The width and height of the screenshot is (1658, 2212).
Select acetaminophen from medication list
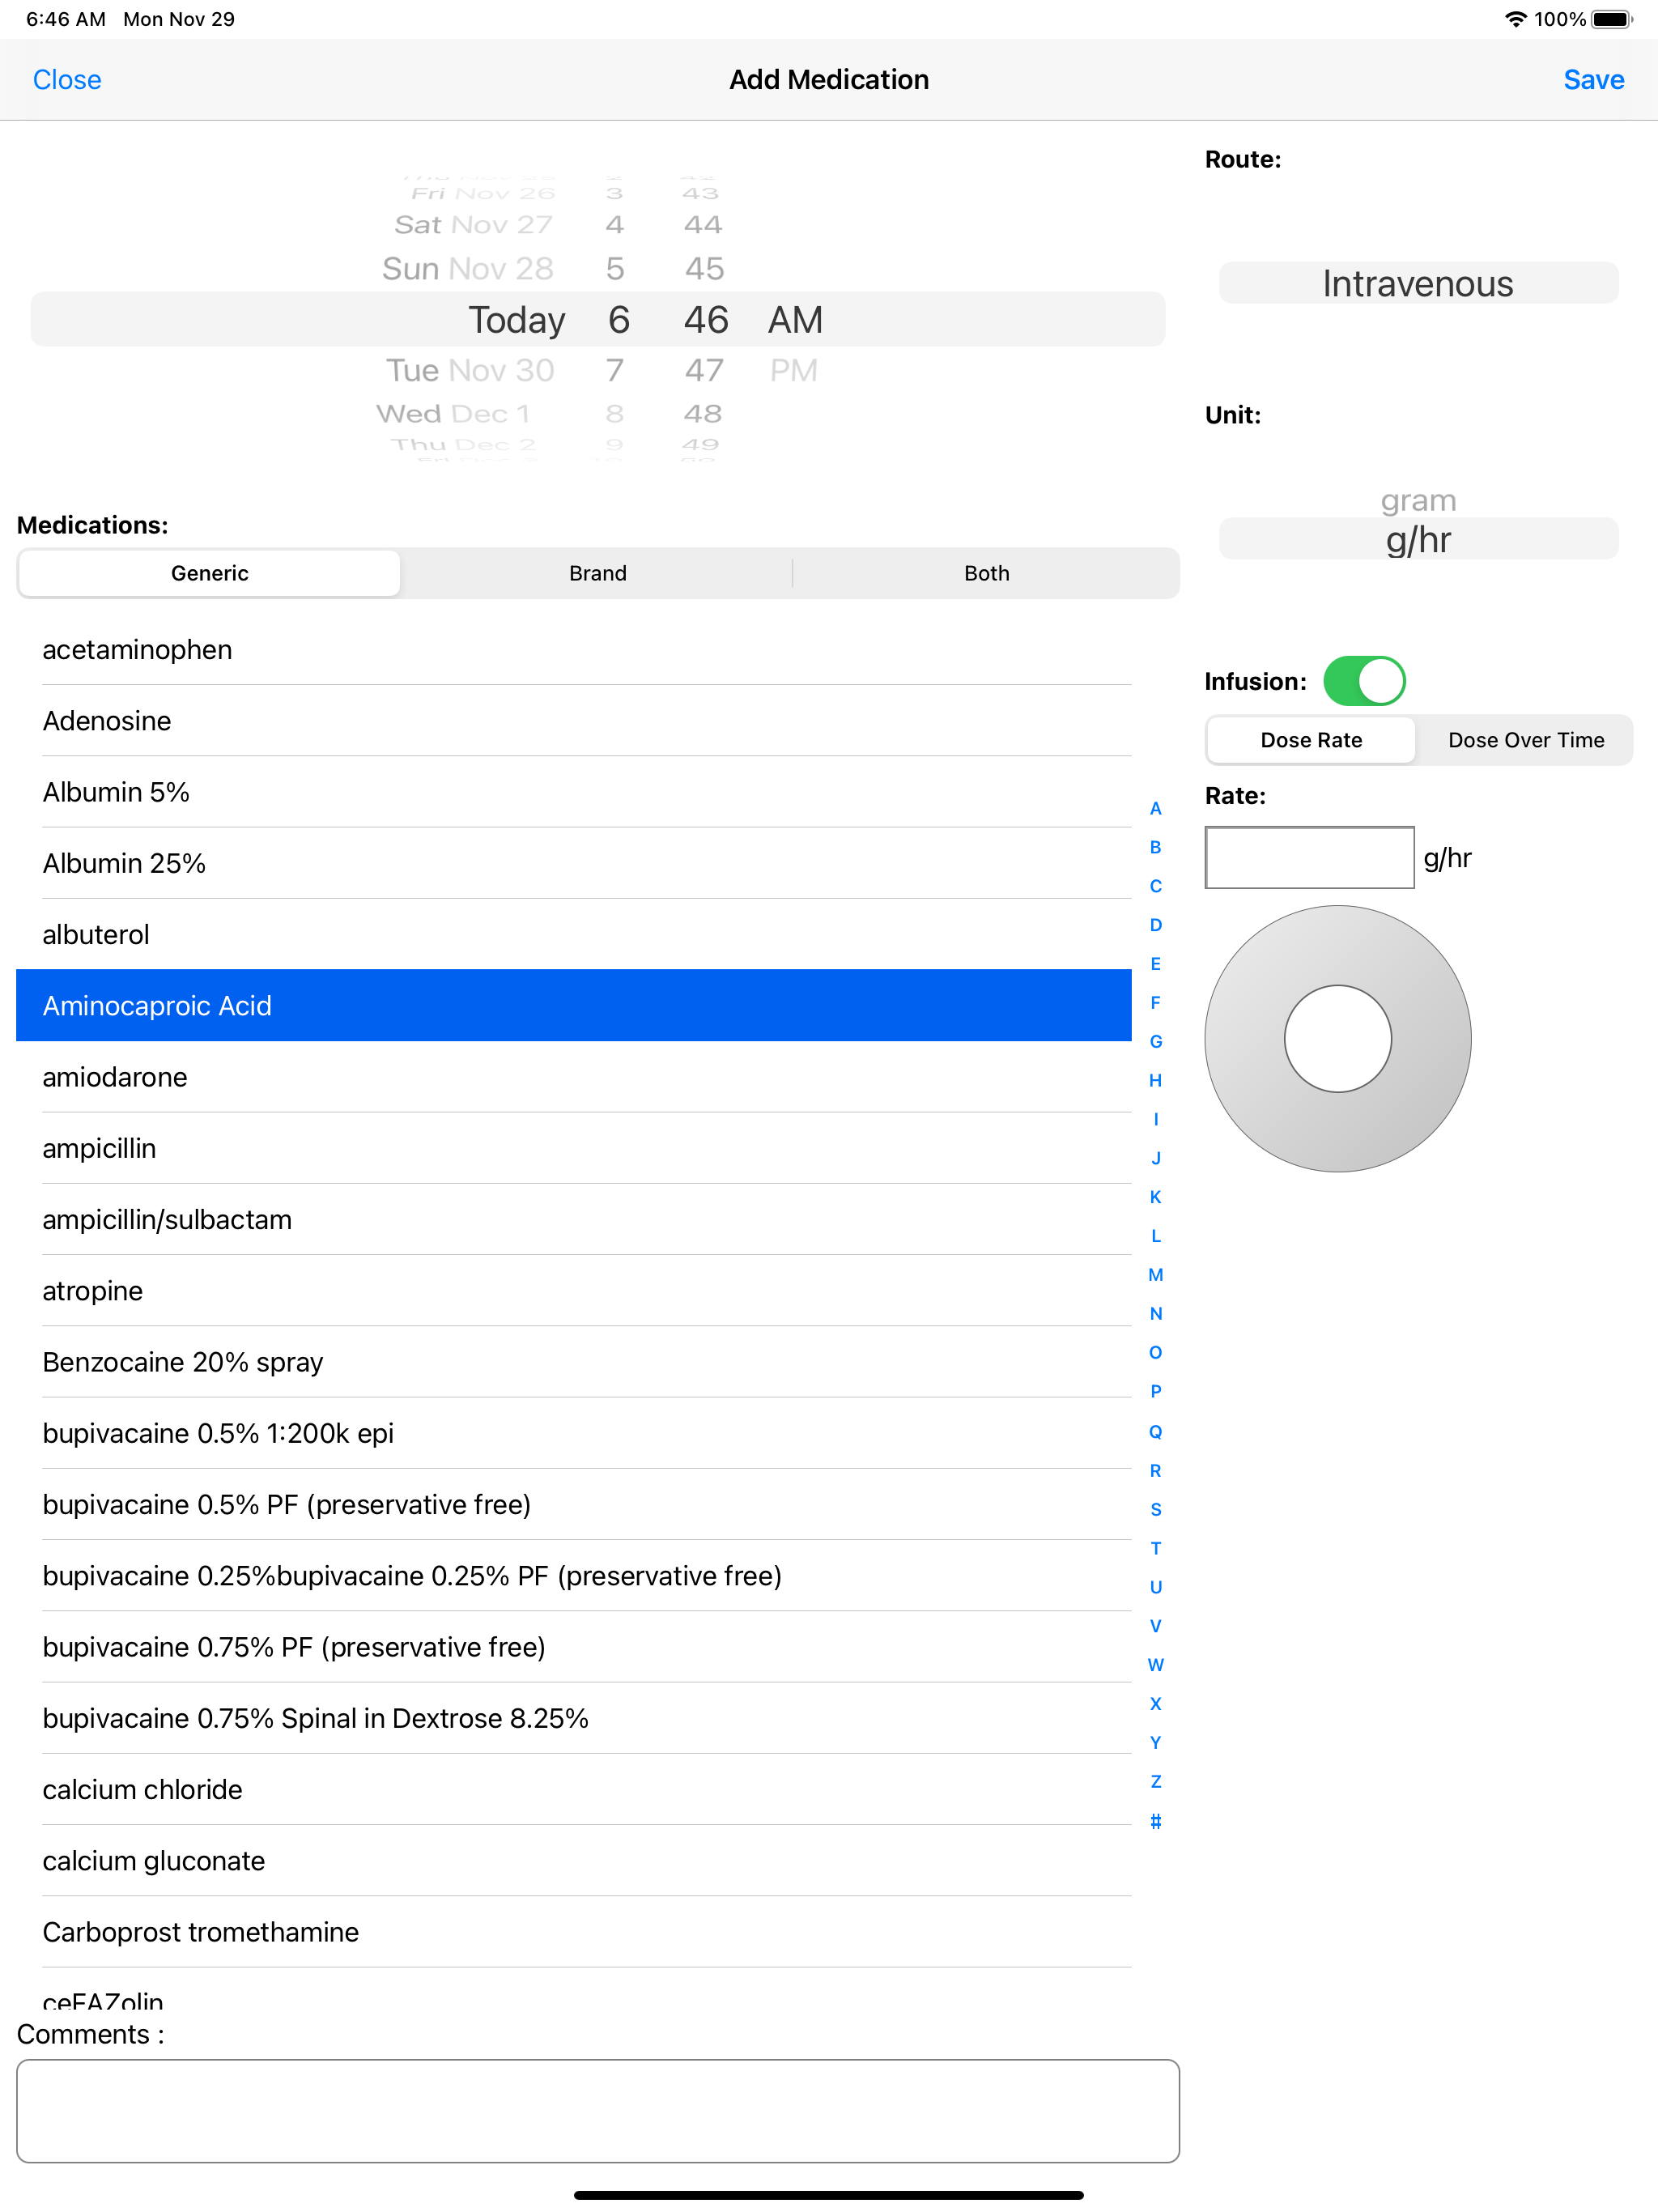tap(574, 649)
